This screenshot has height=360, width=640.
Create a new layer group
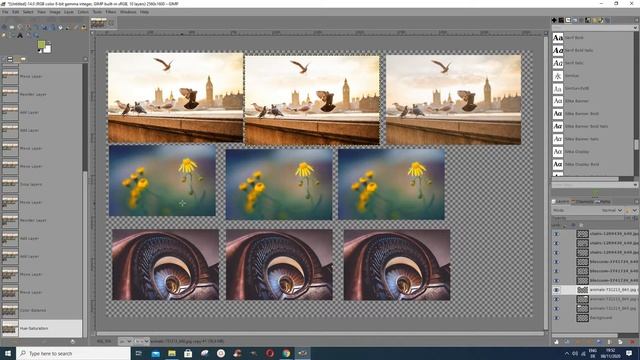(567, 341)
